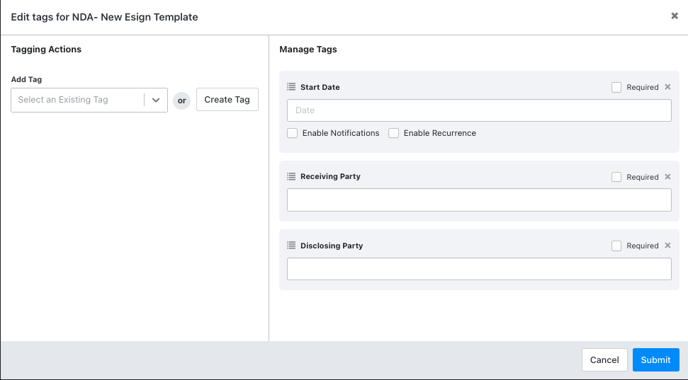This screenshot has width=688, height=380.
Task: Mark Disclosing Party as Required
Action: click(x=616, y=246)
